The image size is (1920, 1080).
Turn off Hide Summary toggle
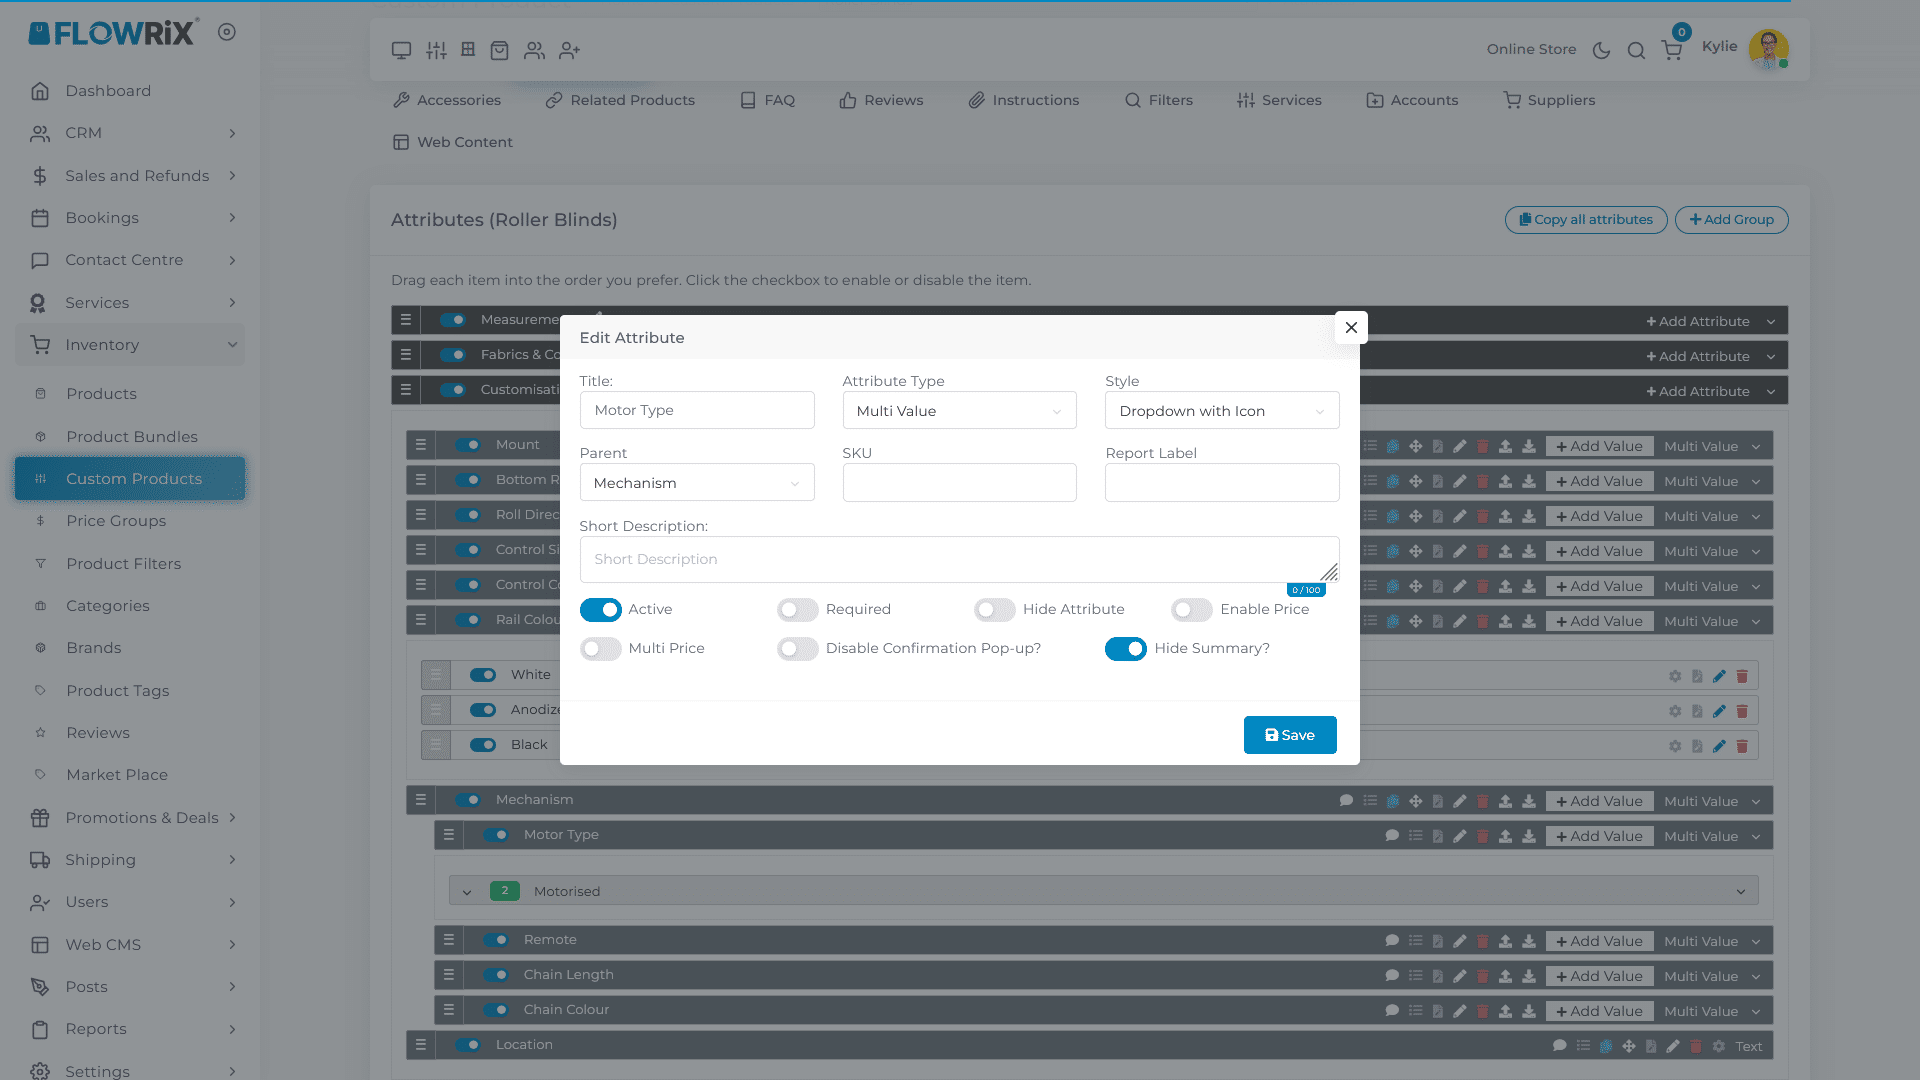[1125, 648]
